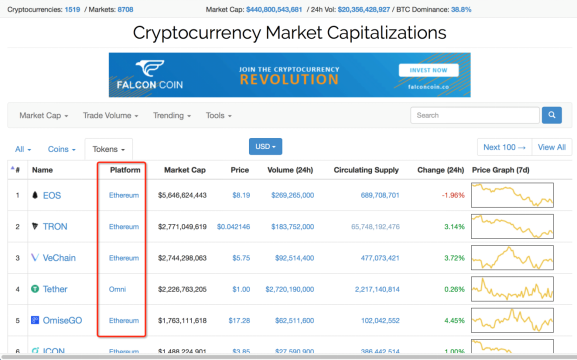Screen dimensions: 577x360
Task: Click Tether price $1.00
Action: click(x=241, y=289)
